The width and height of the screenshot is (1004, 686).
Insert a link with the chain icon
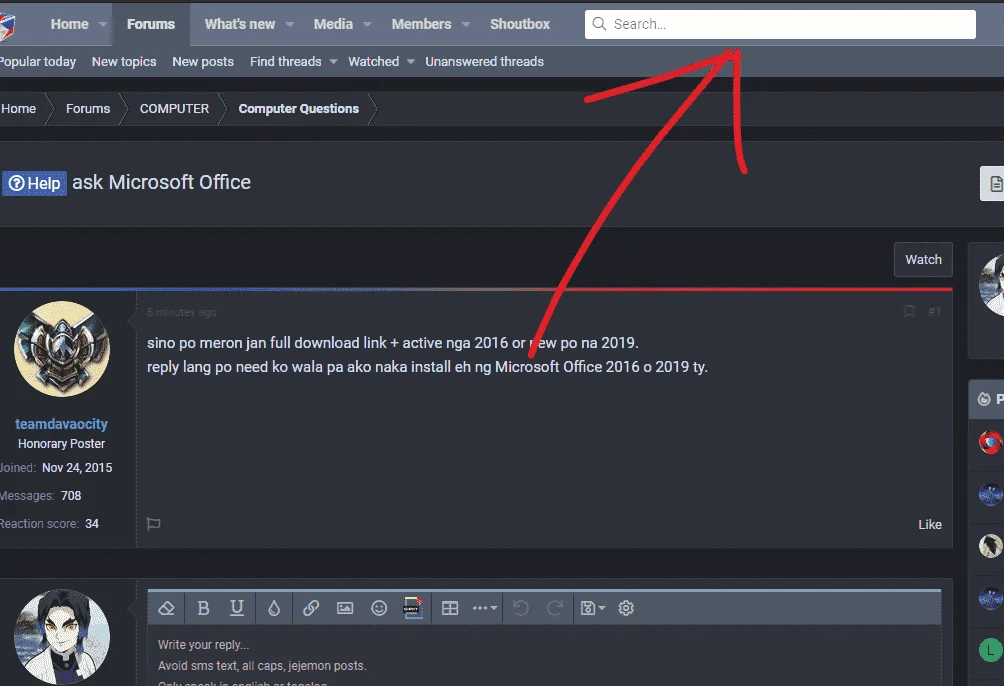click(x=311, y=608)
